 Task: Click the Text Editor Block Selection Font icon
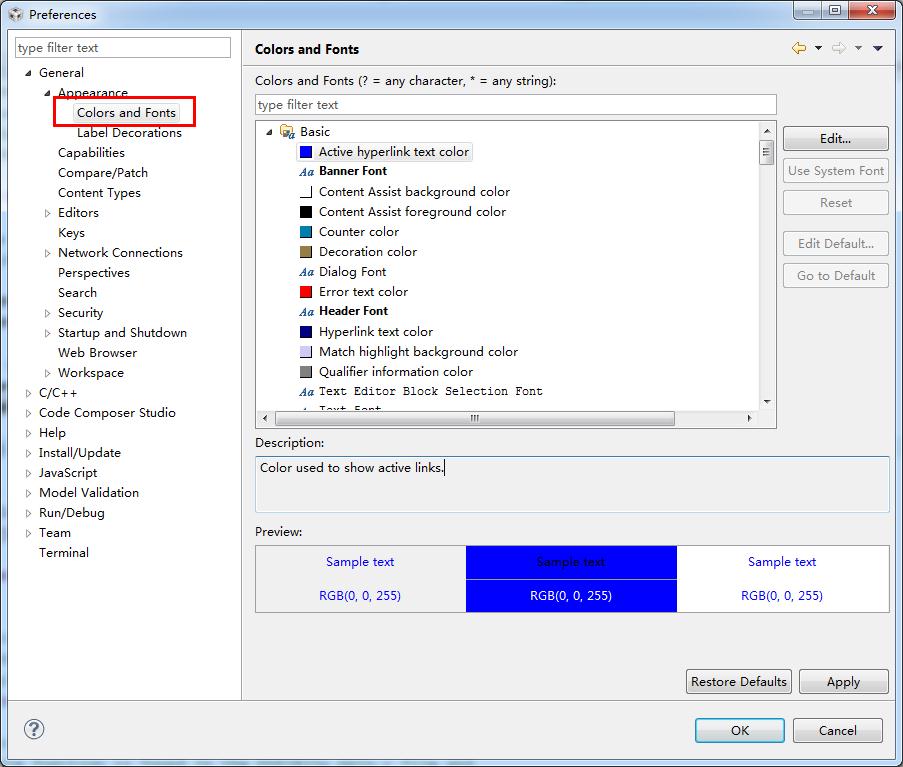point(306,392)
